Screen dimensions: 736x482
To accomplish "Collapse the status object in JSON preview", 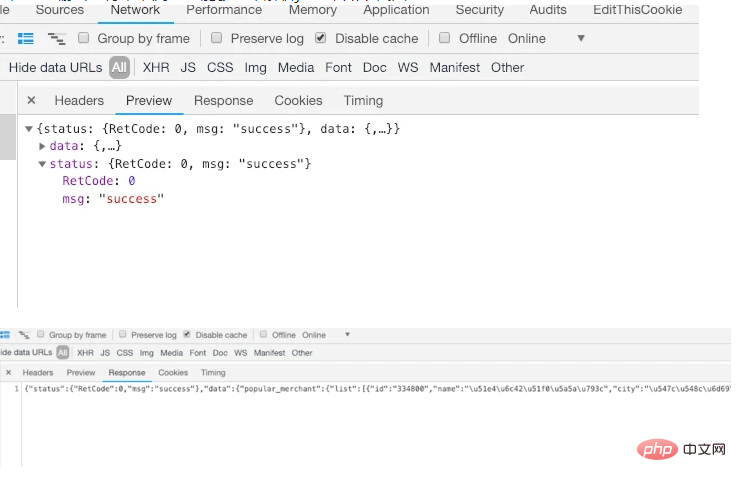I will tap(42, 164).
